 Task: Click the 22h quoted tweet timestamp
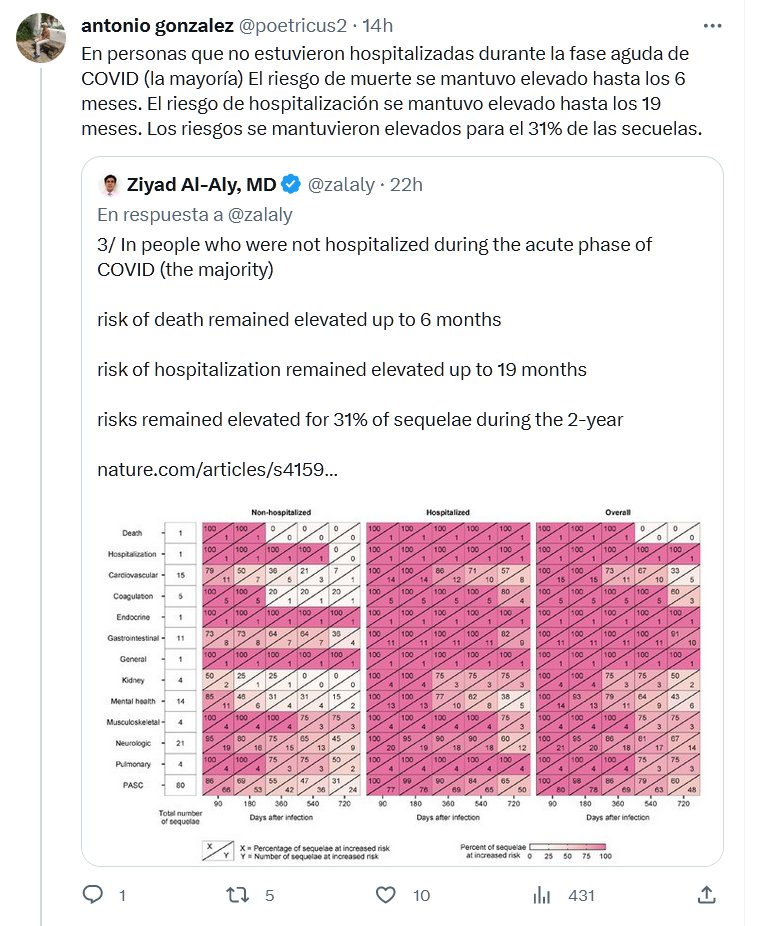coord(406,184)
